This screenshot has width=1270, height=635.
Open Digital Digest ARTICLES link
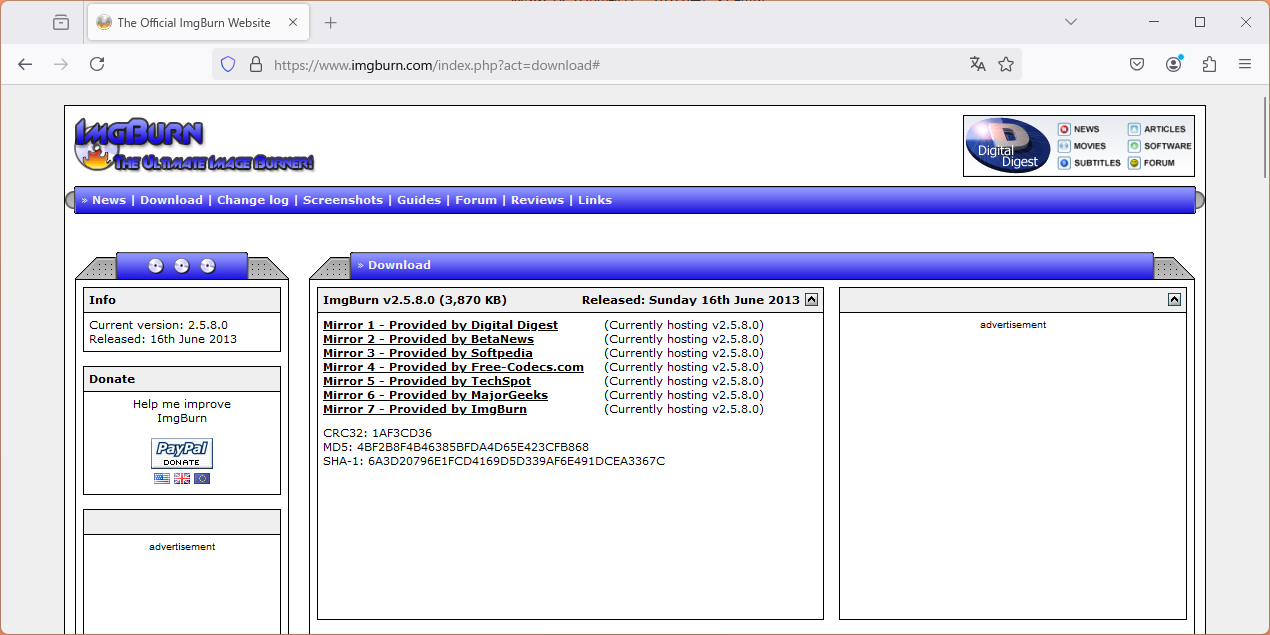click(x=1157, y=129)
